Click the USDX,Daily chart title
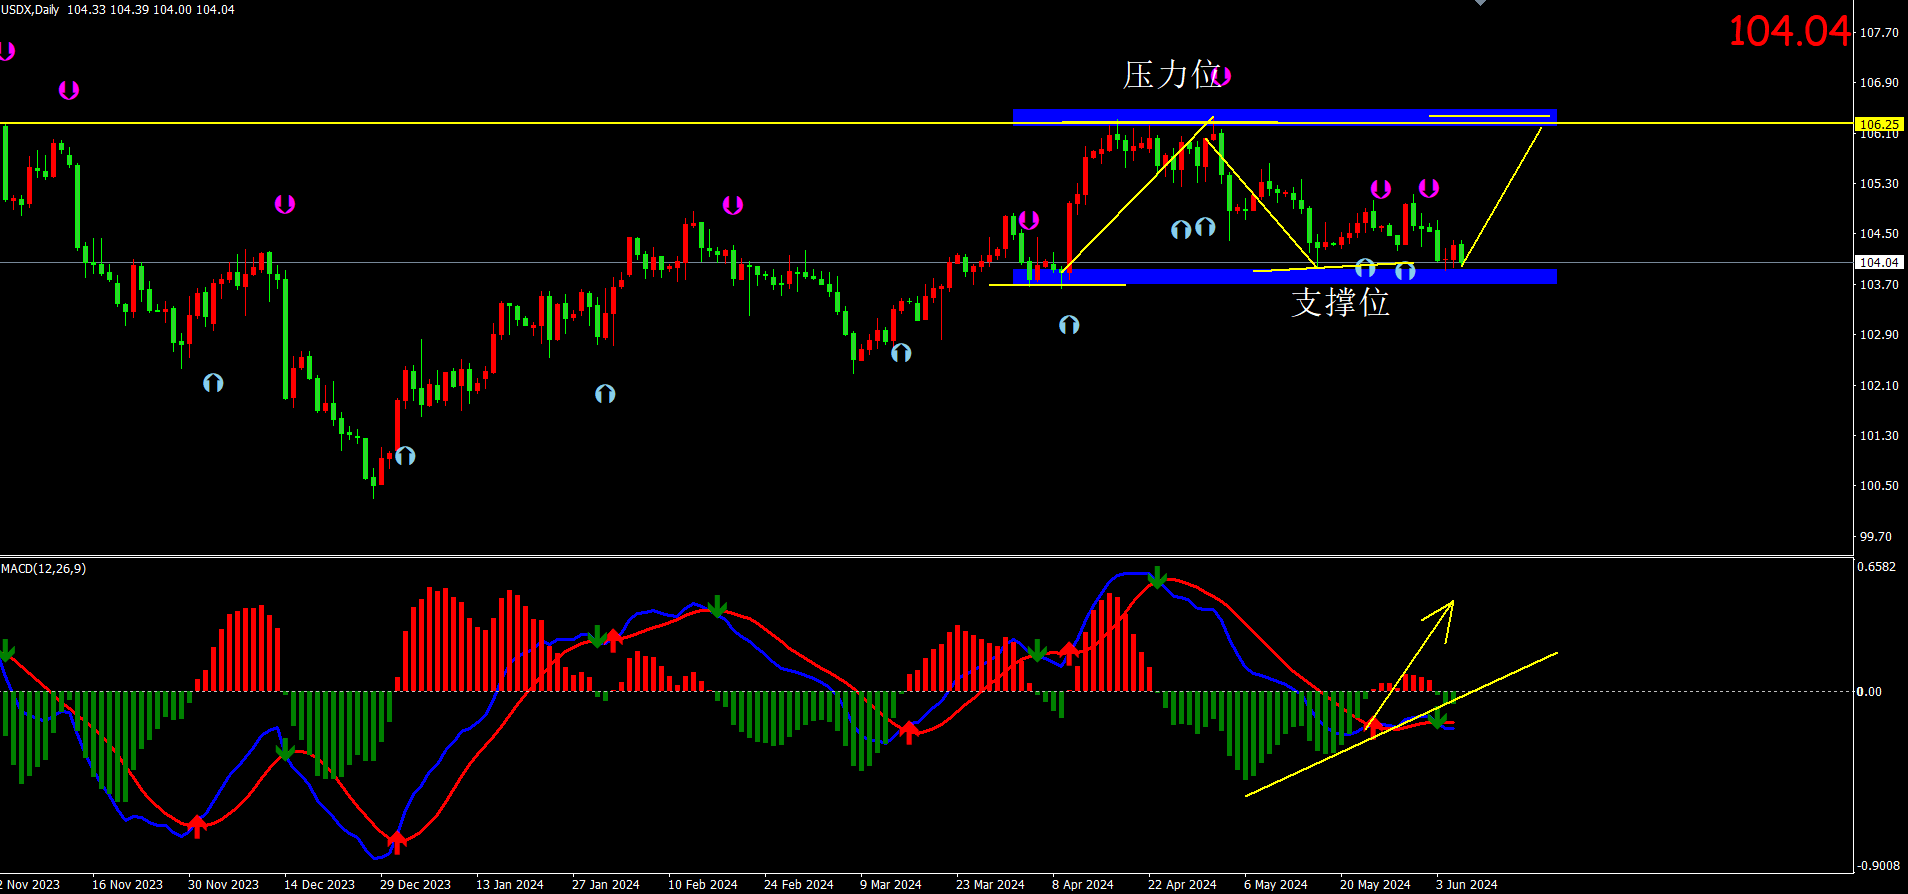 [30, 9]
